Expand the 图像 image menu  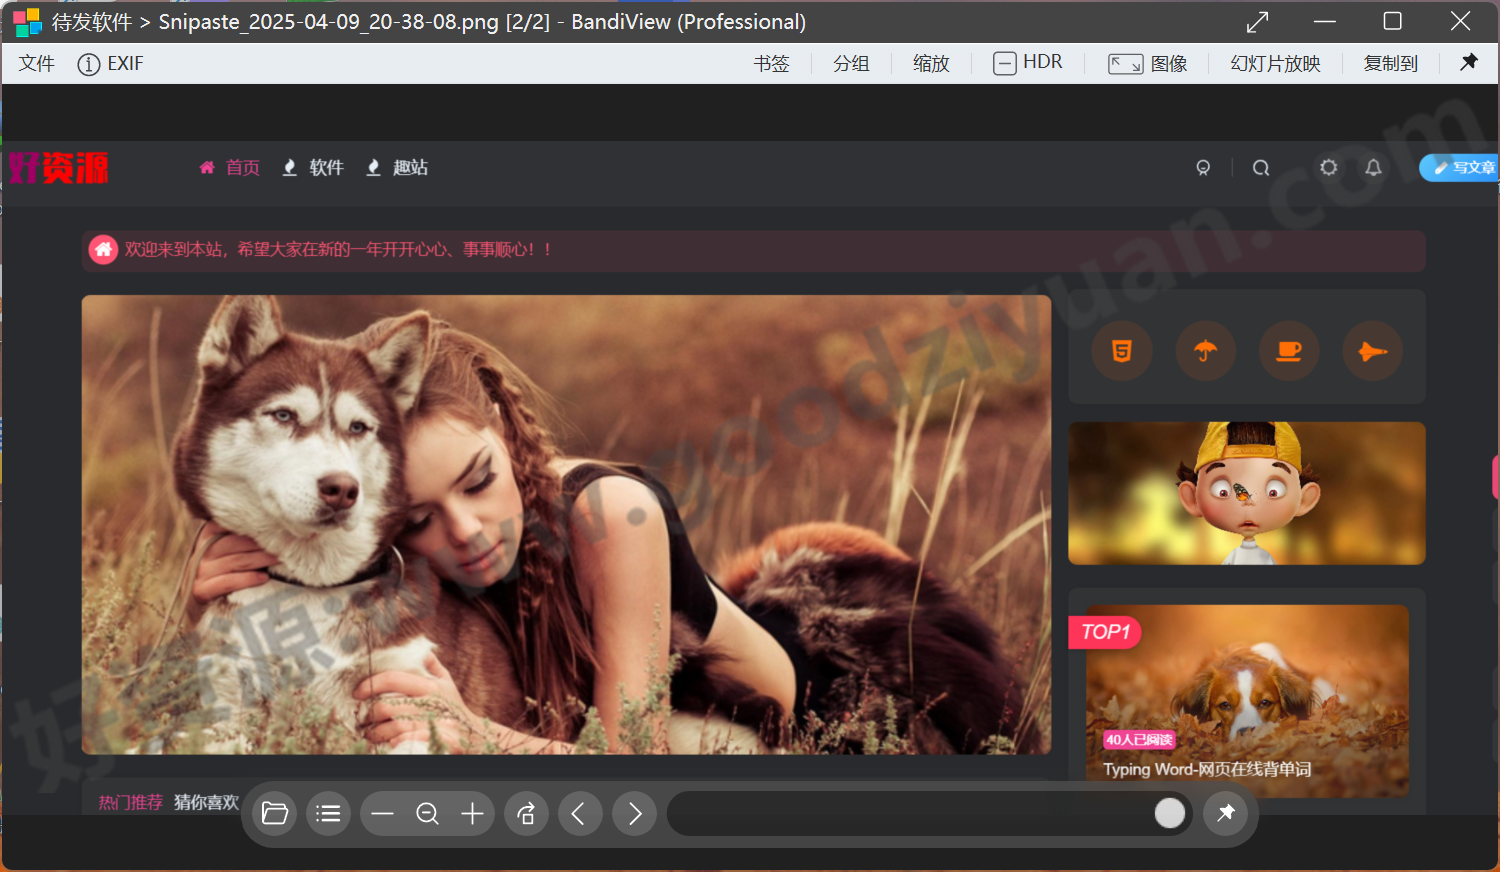tap(1148, 63)
